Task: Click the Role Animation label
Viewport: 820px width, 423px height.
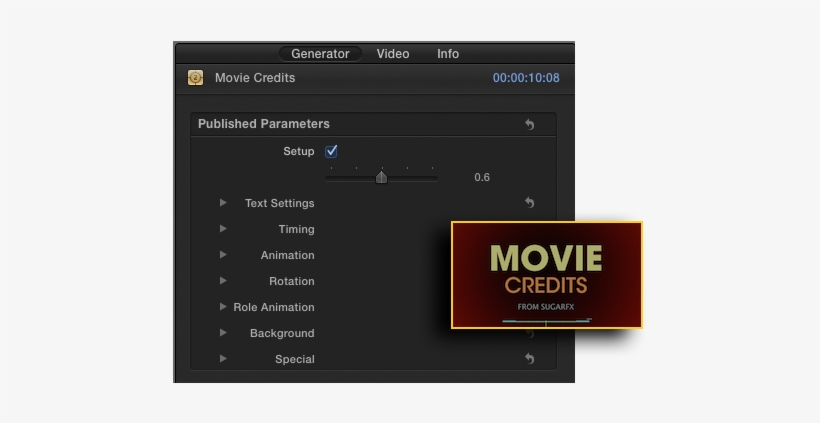Action: click(x=274, y=307)
